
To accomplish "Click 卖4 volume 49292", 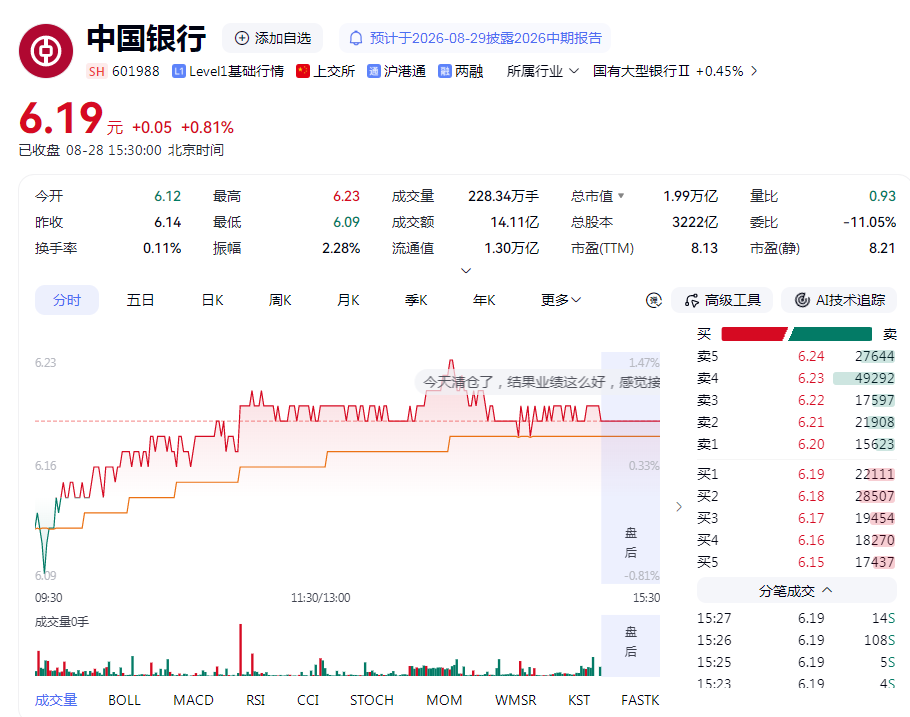I will pyautogui.click(x=875, y=379).
